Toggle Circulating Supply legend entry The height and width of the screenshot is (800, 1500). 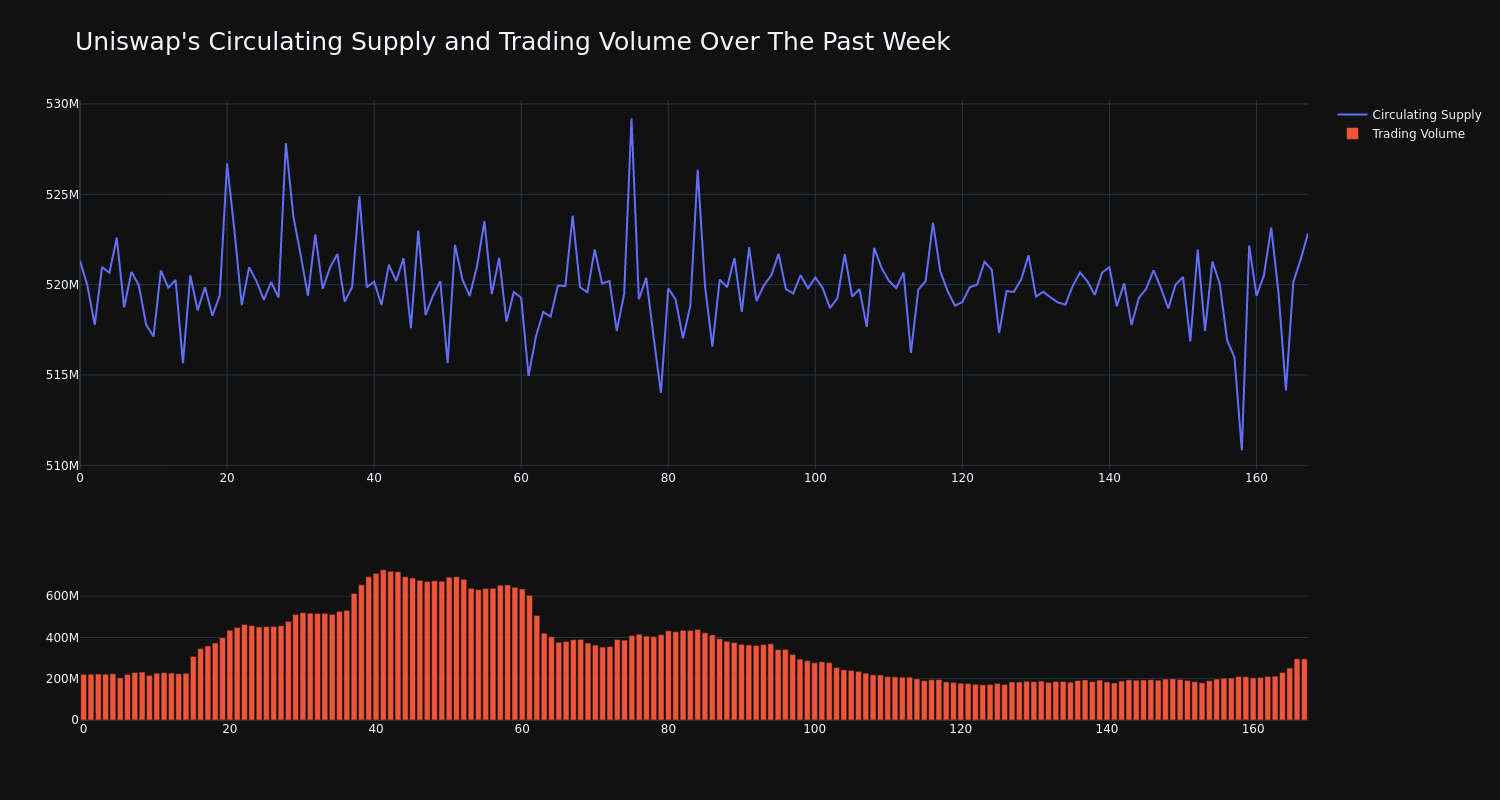click(x=1409, y=115)
